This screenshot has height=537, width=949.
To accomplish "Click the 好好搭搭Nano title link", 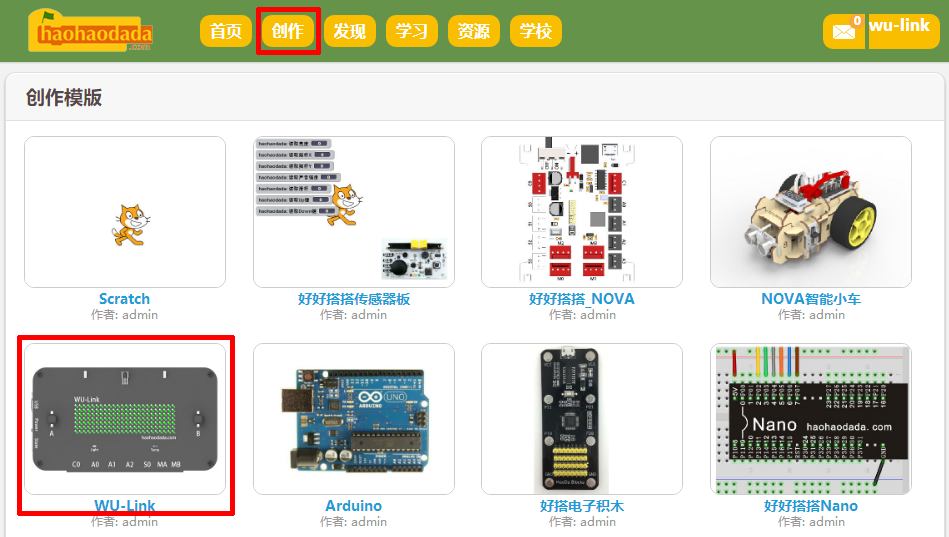I will (810, 506).
